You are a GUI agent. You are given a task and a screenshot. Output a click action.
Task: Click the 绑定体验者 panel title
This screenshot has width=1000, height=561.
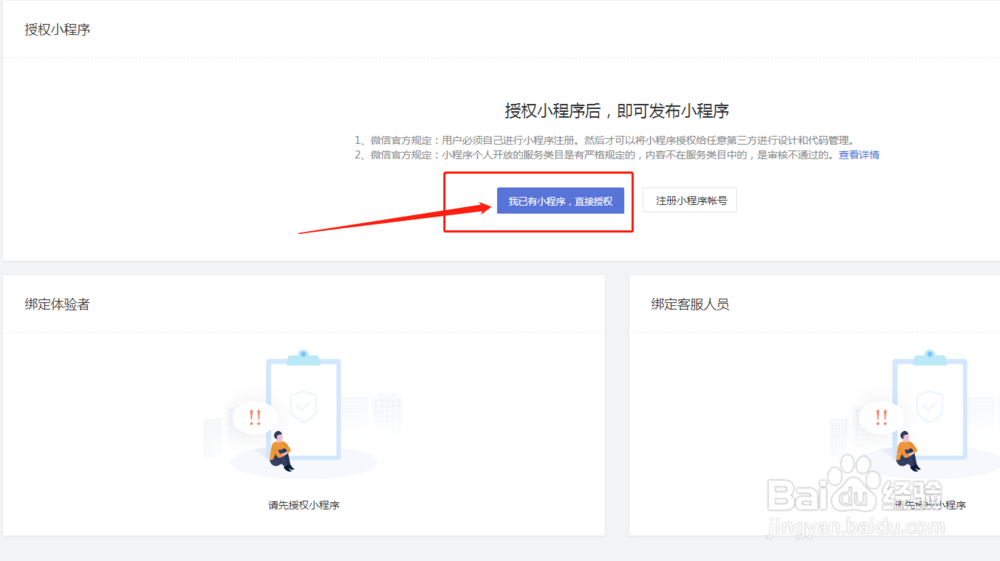57,304
